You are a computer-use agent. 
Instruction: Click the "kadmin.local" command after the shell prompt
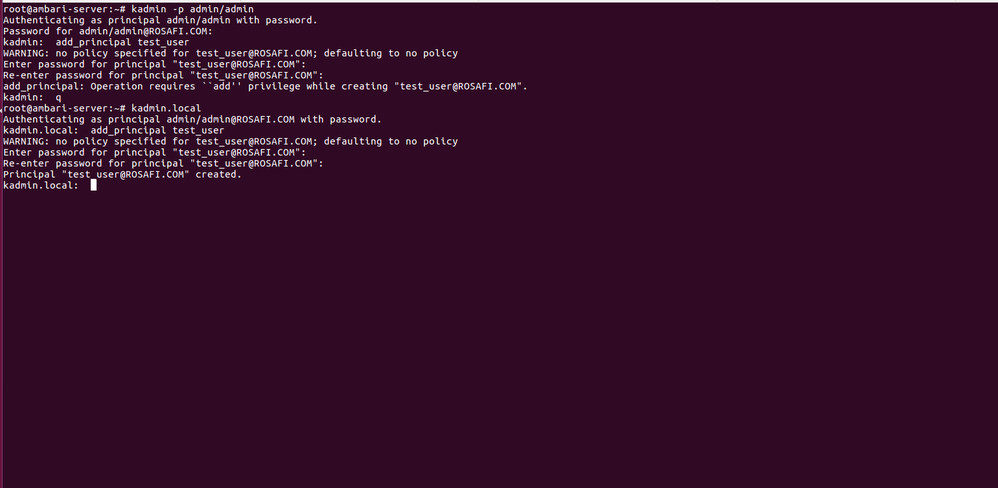coord(166,108)
